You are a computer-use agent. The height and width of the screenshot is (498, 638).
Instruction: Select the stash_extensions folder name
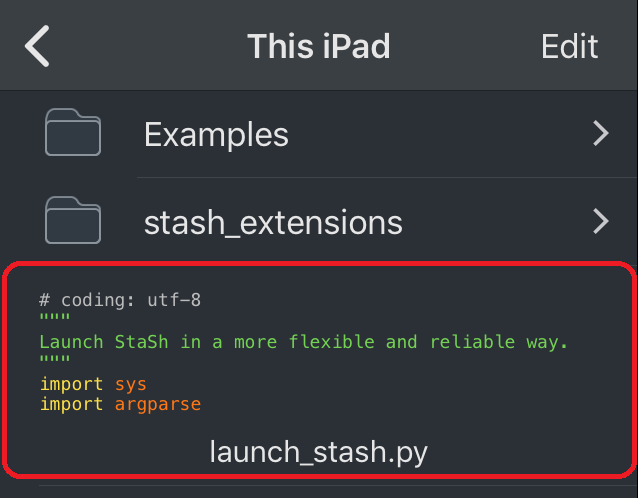click(273, 223)
